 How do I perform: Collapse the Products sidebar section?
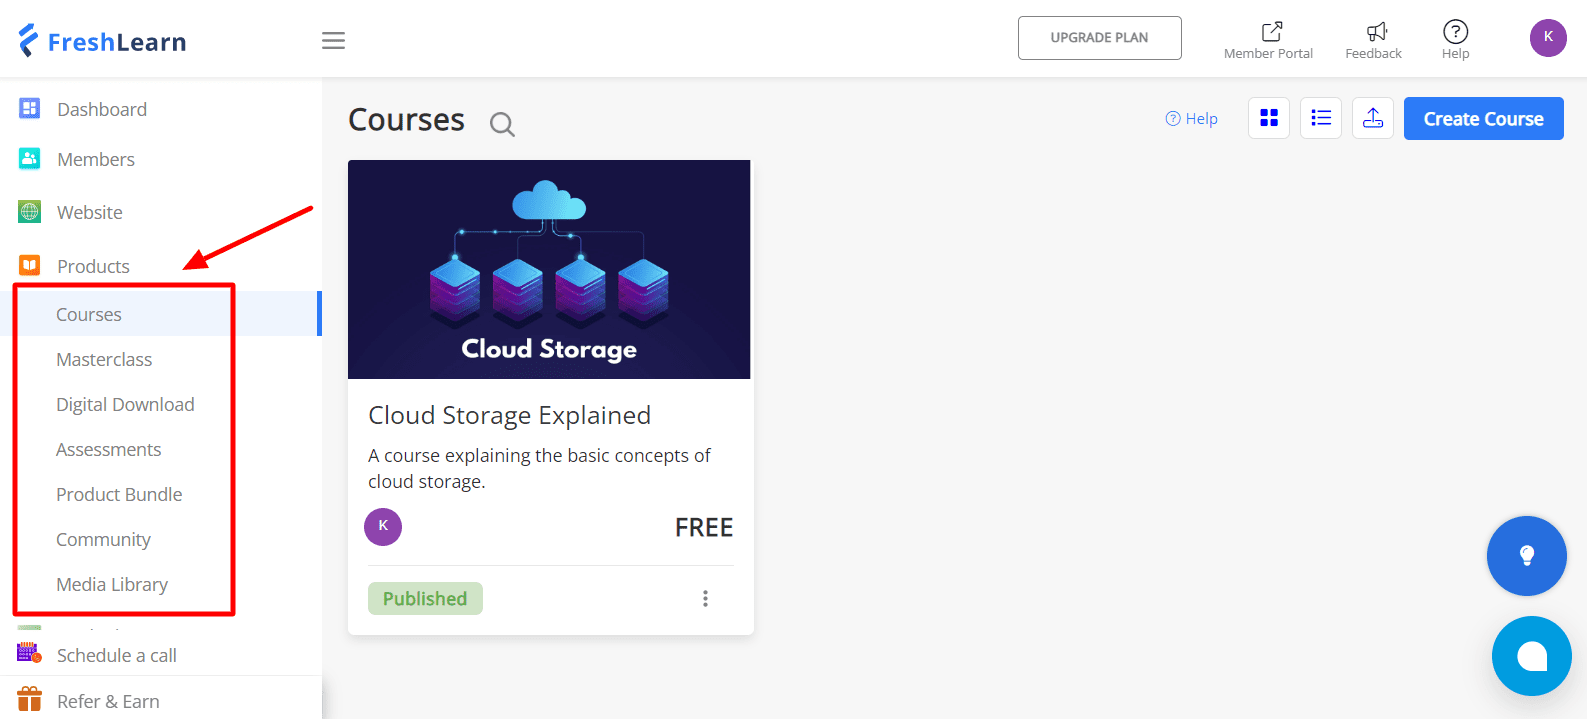click(93, 266)
